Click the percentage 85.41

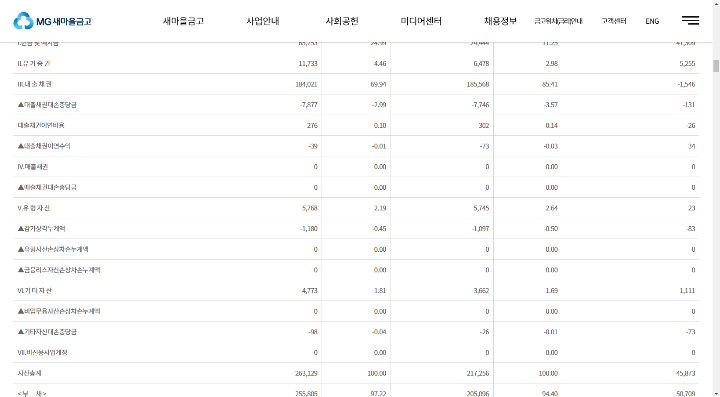tap(550, 84)
